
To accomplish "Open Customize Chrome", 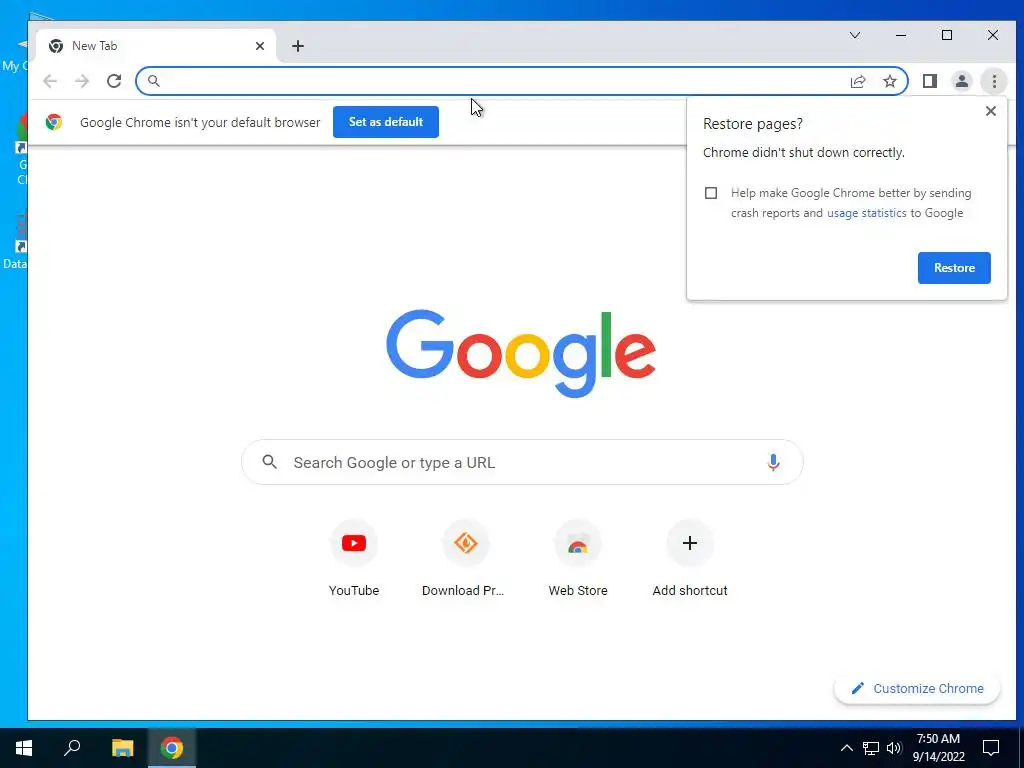I will click(917, 688).
